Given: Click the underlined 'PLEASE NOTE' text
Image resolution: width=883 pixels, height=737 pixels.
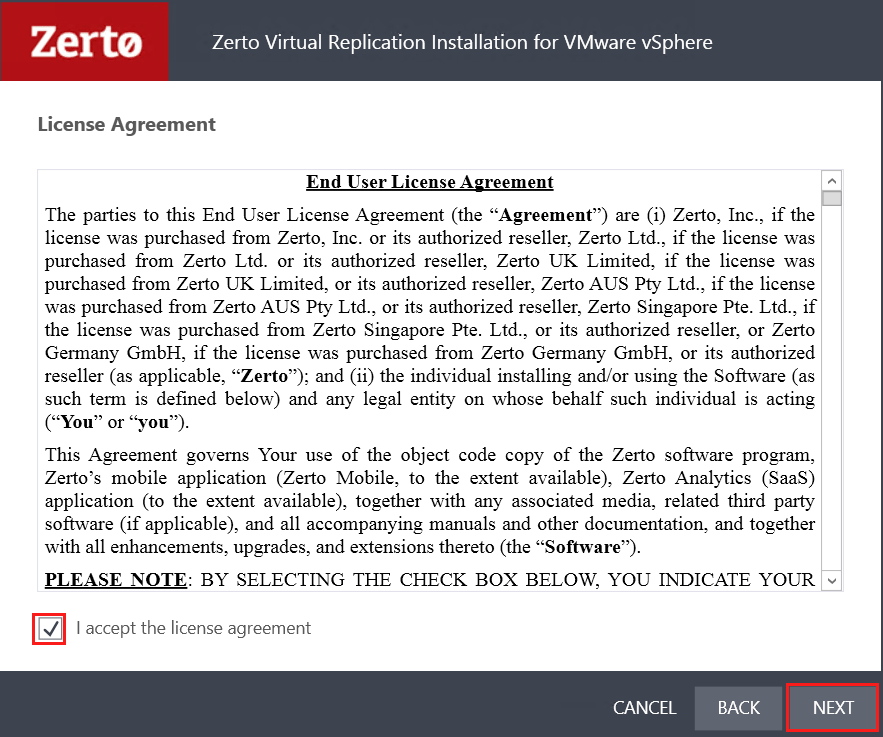Looking at the screenshot, I should [x=115, y=579].
